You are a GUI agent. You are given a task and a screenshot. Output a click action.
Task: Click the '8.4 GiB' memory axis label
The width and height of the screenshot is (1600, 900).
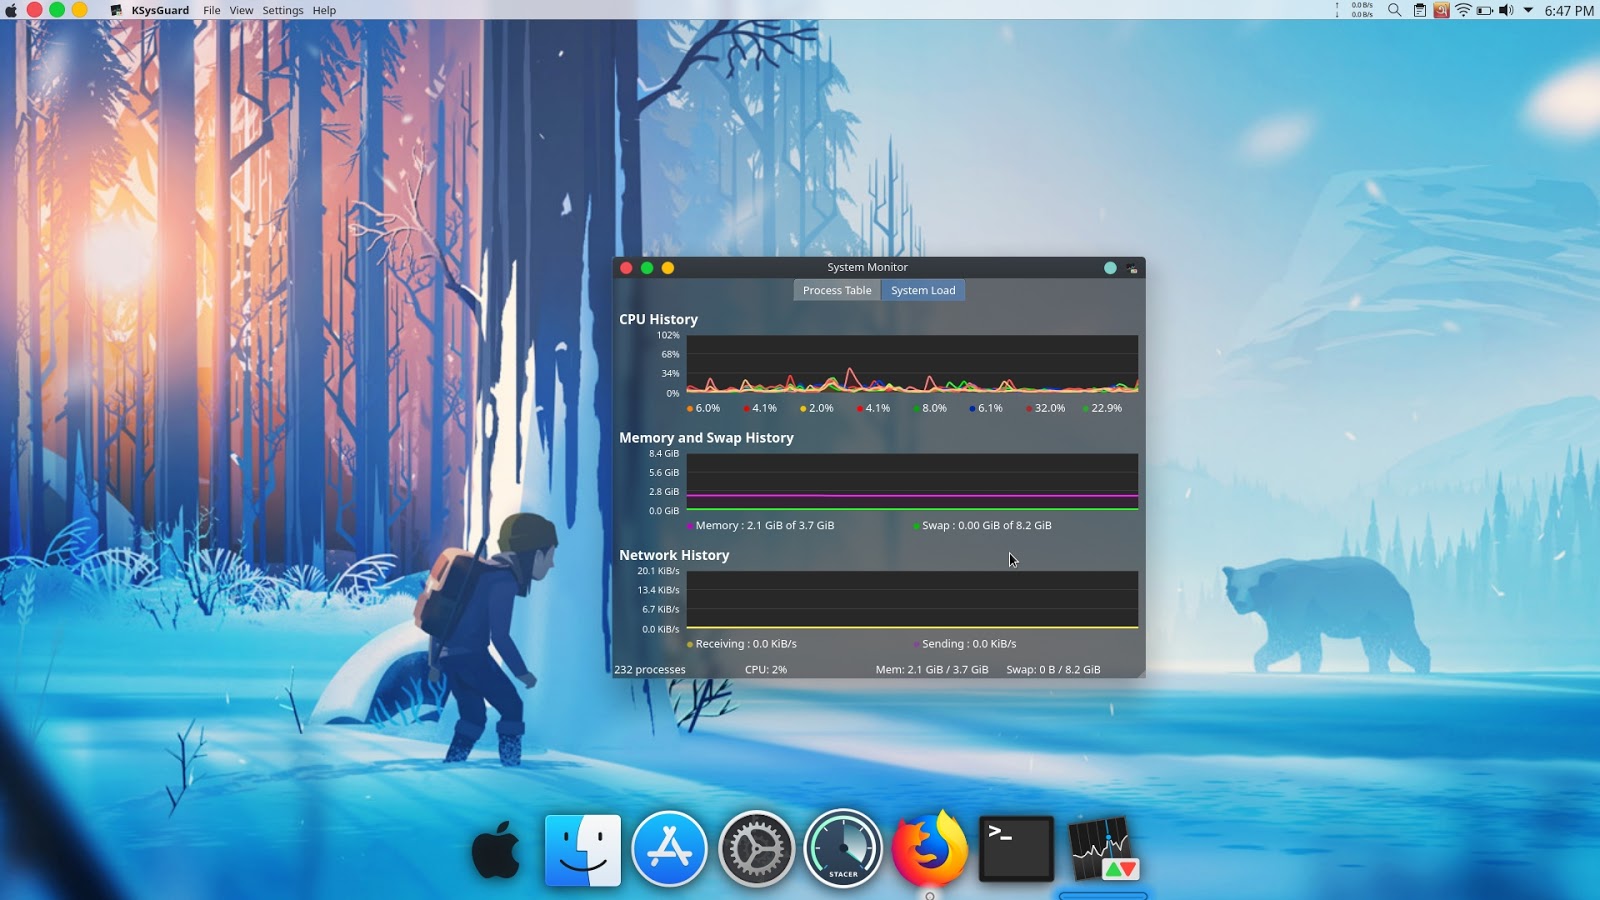[664, 453]
